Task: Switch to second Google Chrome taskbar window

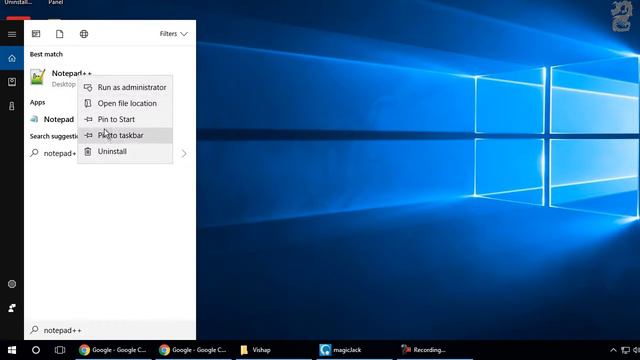Action: tap(192, 350)
